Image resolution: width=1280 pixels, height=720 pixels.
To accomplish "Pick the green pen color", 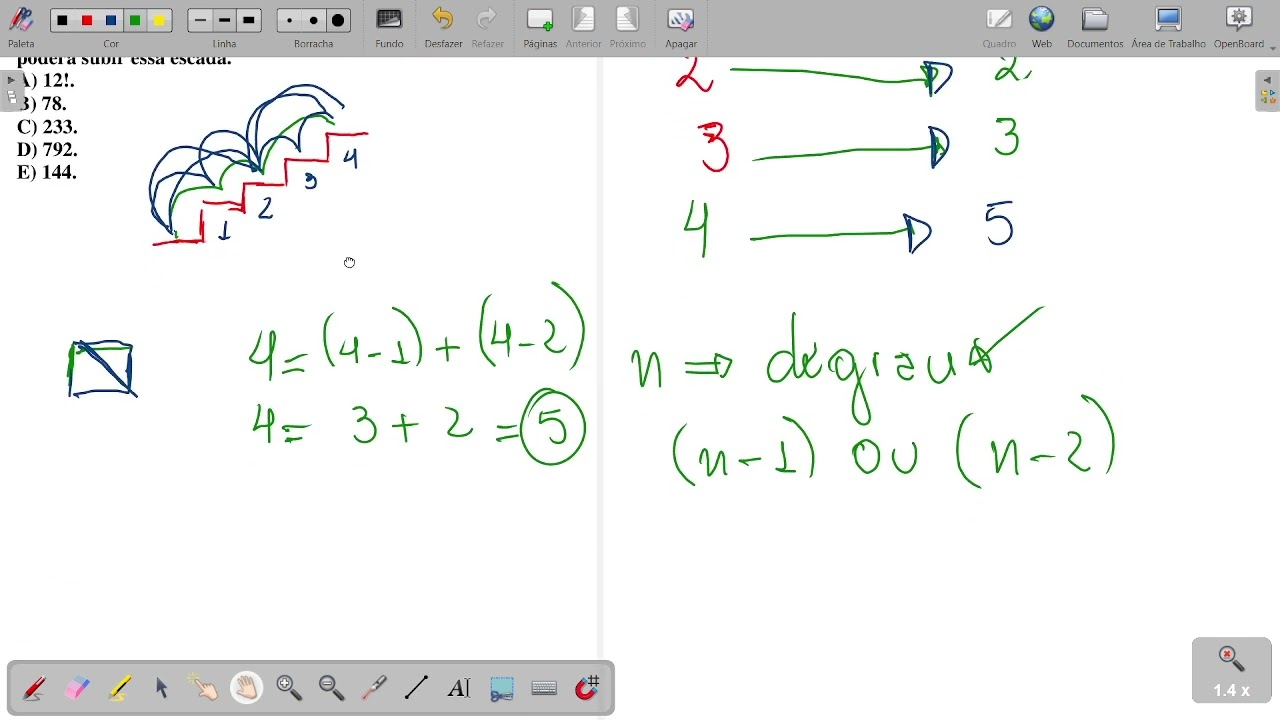I will coord(135,20).
